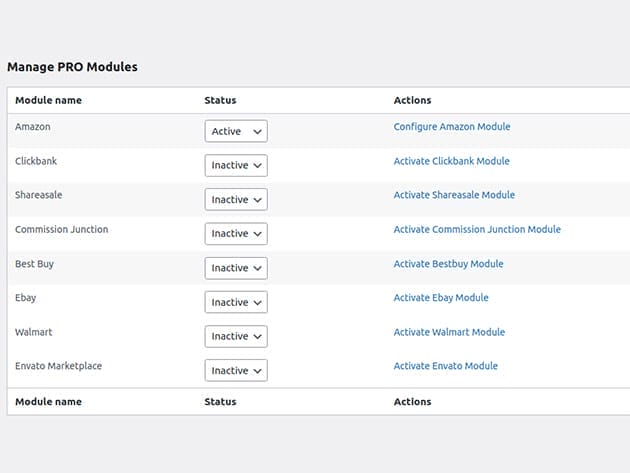Open the Activate Commission Junction Module link

coord(477,229)
